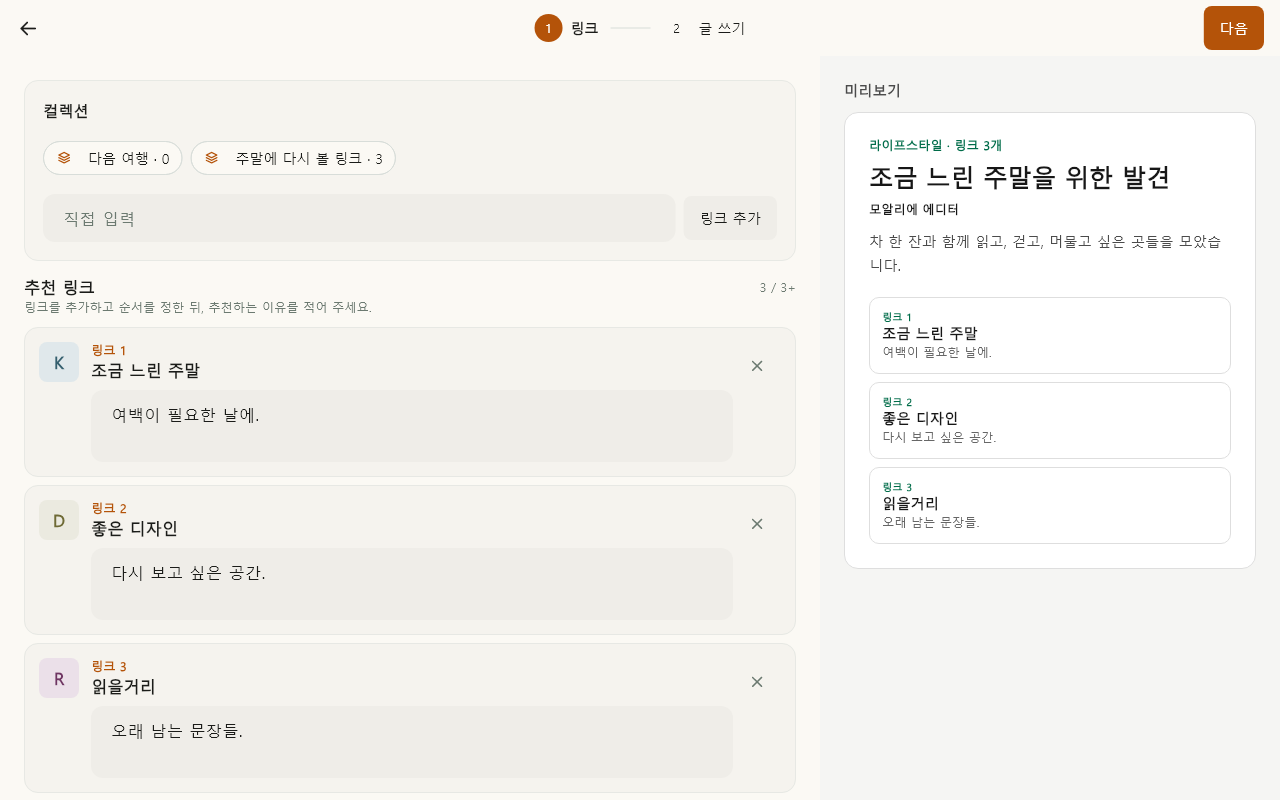
Task: Click the D avatar on link 2
Action: pos(59,520)
